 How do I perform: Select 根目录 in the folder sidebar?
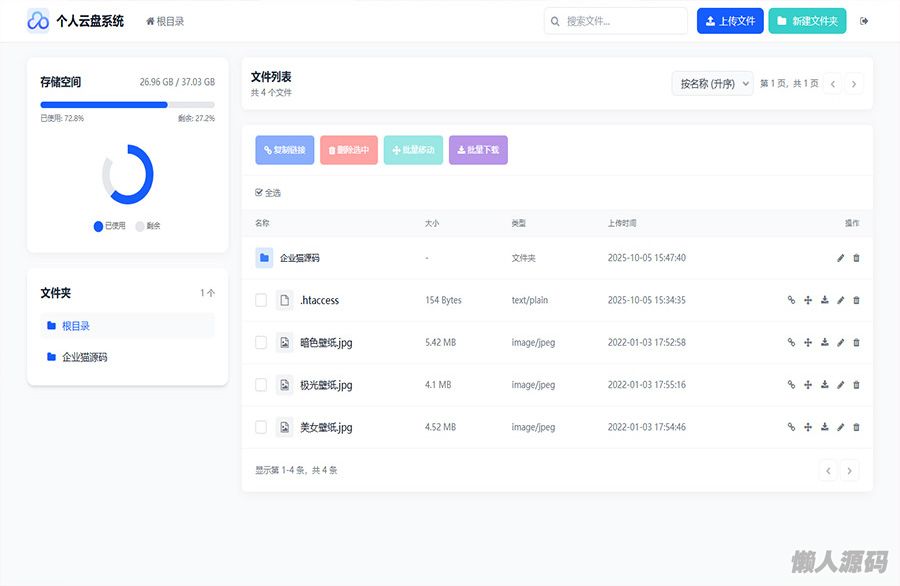(x=76, y=326)
